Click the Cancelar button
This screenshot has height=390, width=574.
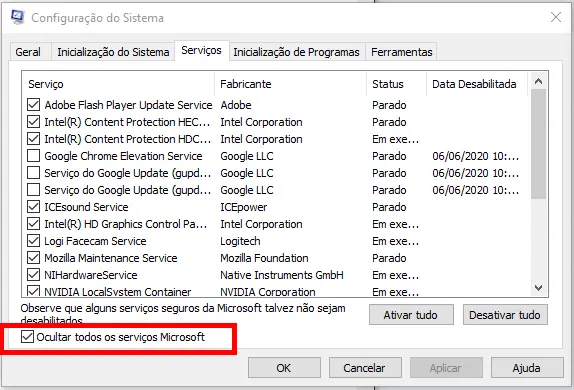(365, 368)
